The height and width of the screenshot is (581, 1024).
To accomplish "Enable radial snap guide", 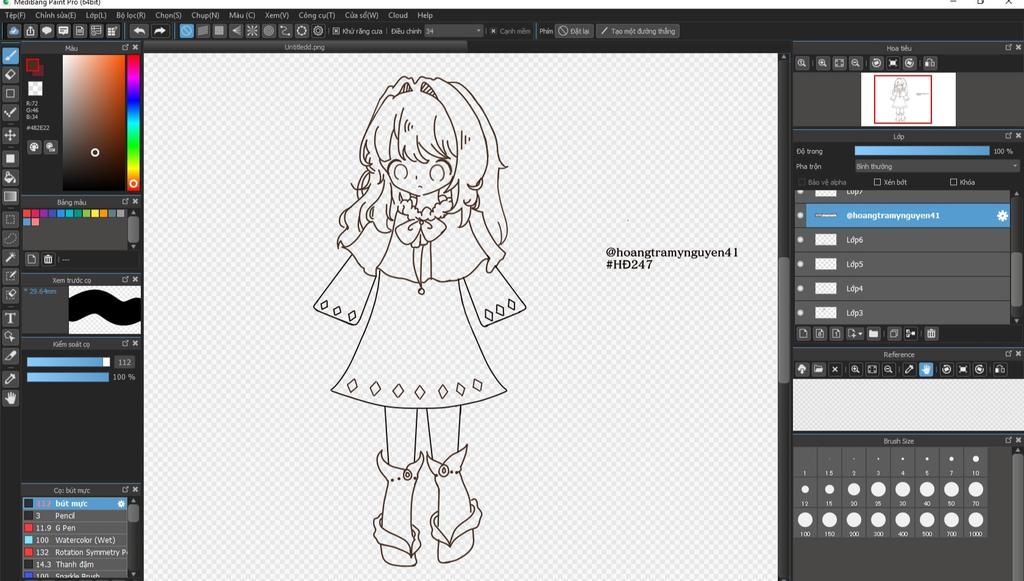I will 252,31.
